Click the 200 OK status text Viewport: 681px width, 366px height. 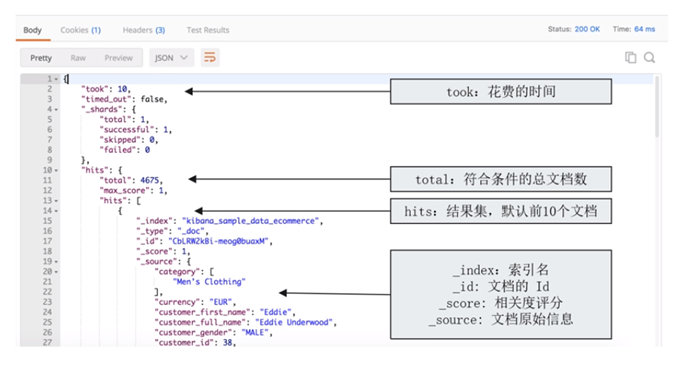click(x=587, y=29)
